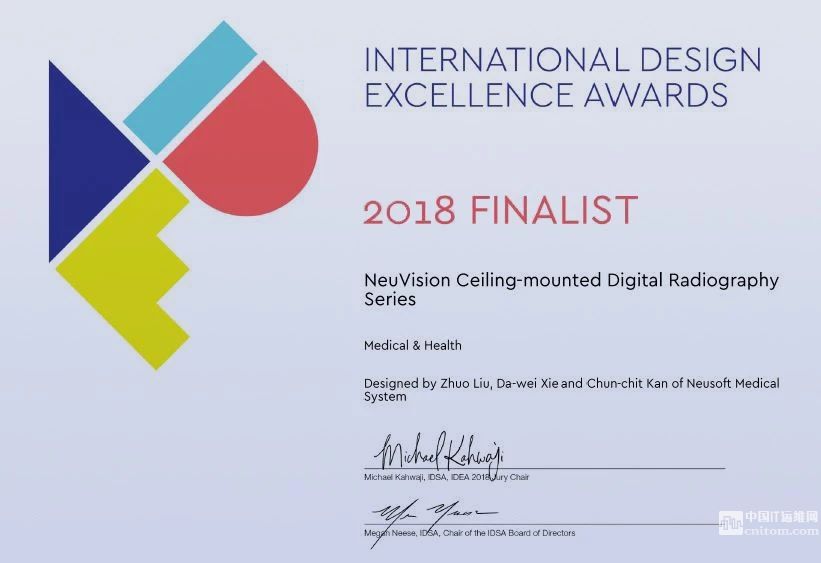Click the 'NeuVision Ceiling-mounted Digital Radiography Series' title

(571, 290)
